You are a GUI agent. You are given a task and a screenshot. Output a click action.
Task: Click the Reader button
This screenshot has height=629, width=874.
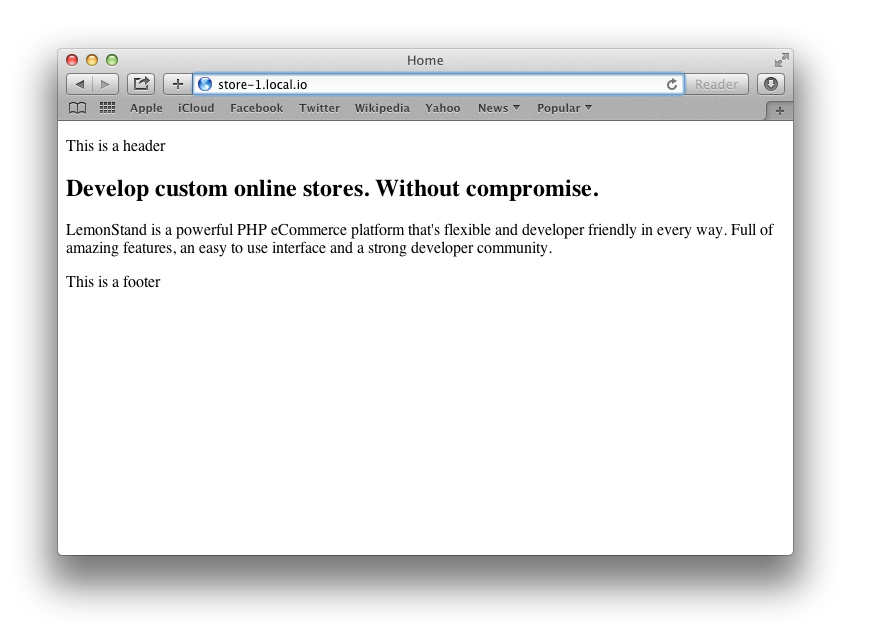(x=716, y=84)
